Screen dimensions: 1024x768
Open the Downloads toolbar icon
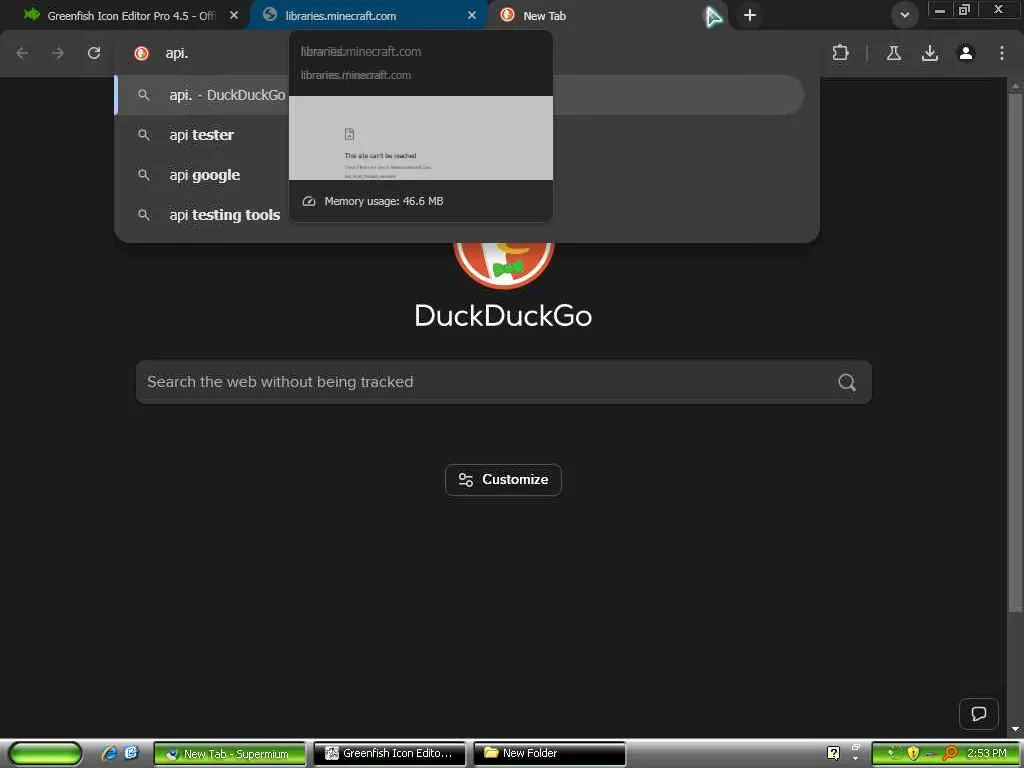[930, 53]
